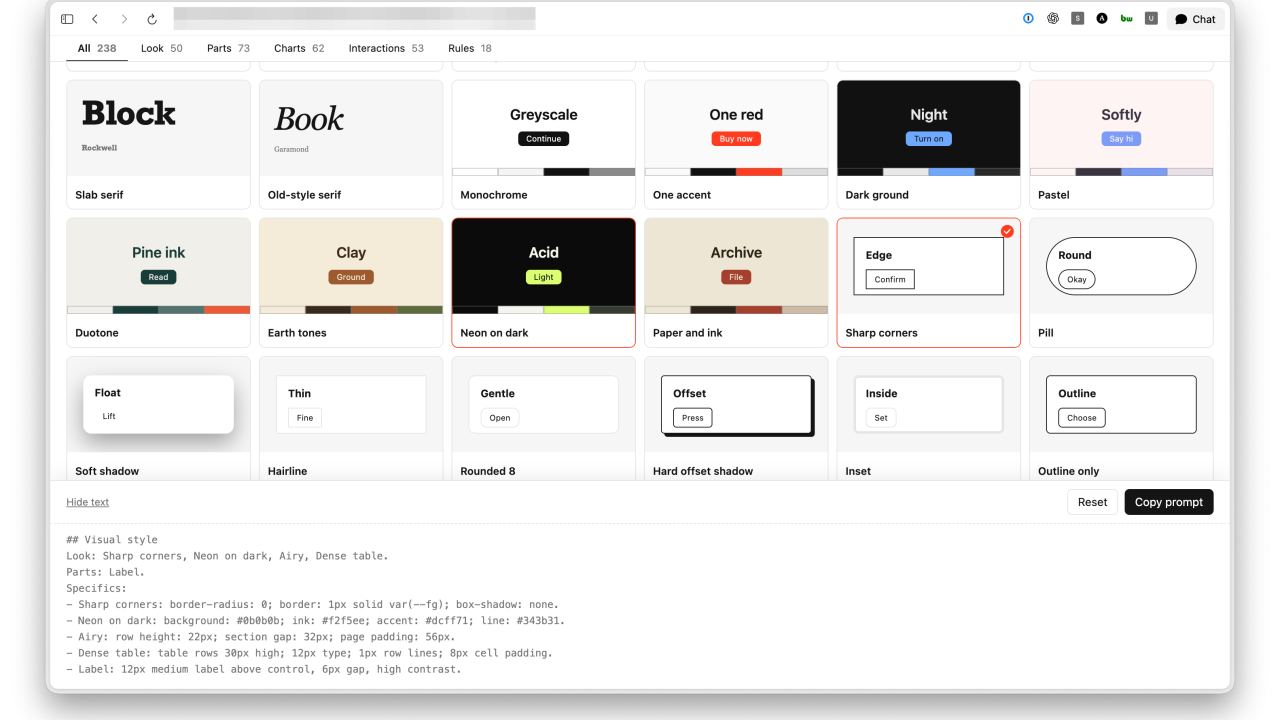Open the Interactions tab
This screenshot has width=1280, height=720.
coord(386,48)
